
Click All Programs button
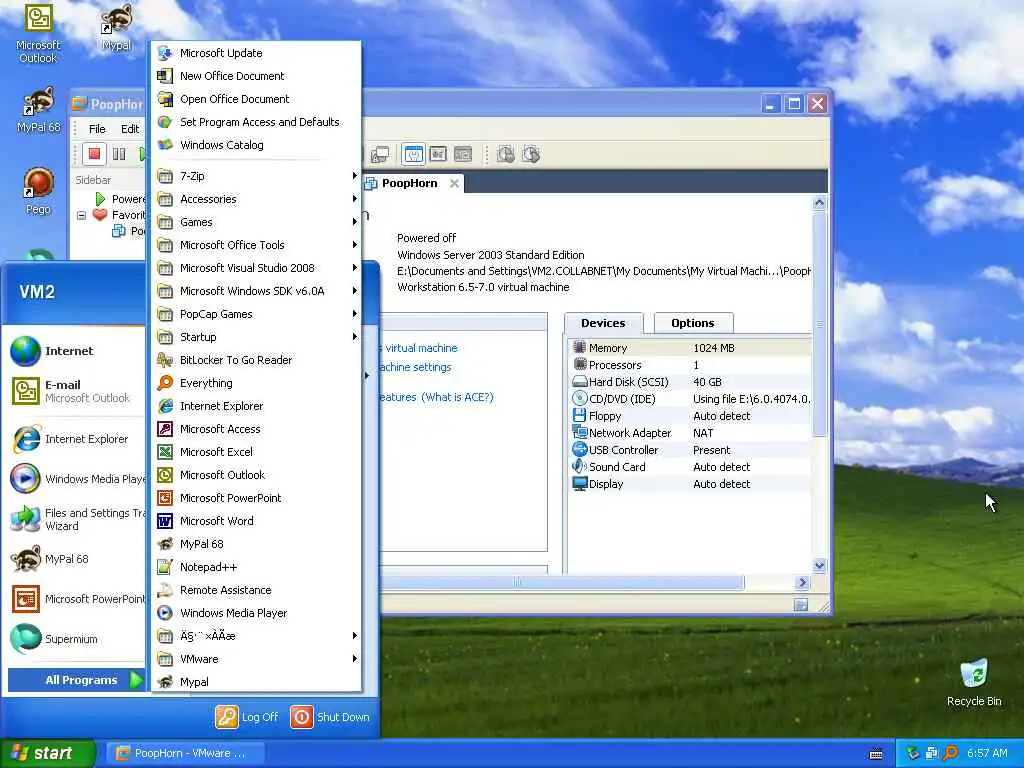[x=76, y=680]
